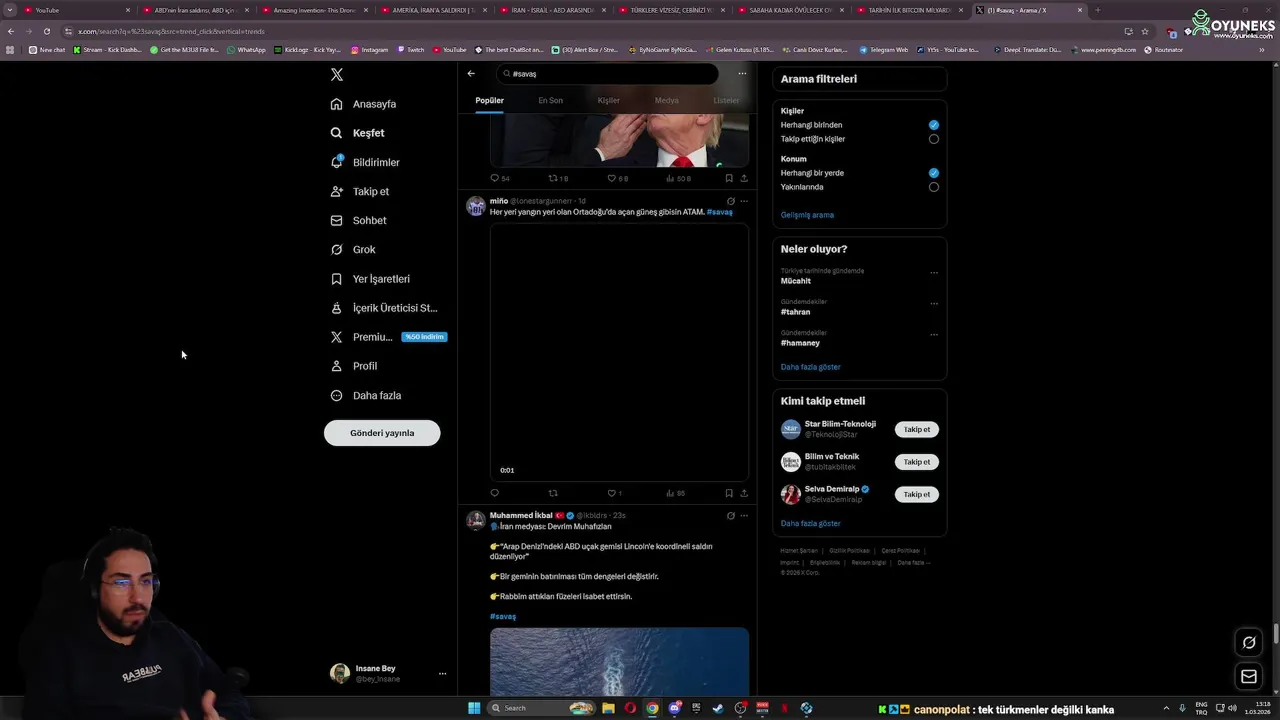Image resolution: width=1280 pixels, height=720 pixels.
Task: Play miño's video with 0:01 timer
Action: tap(619, 352)
